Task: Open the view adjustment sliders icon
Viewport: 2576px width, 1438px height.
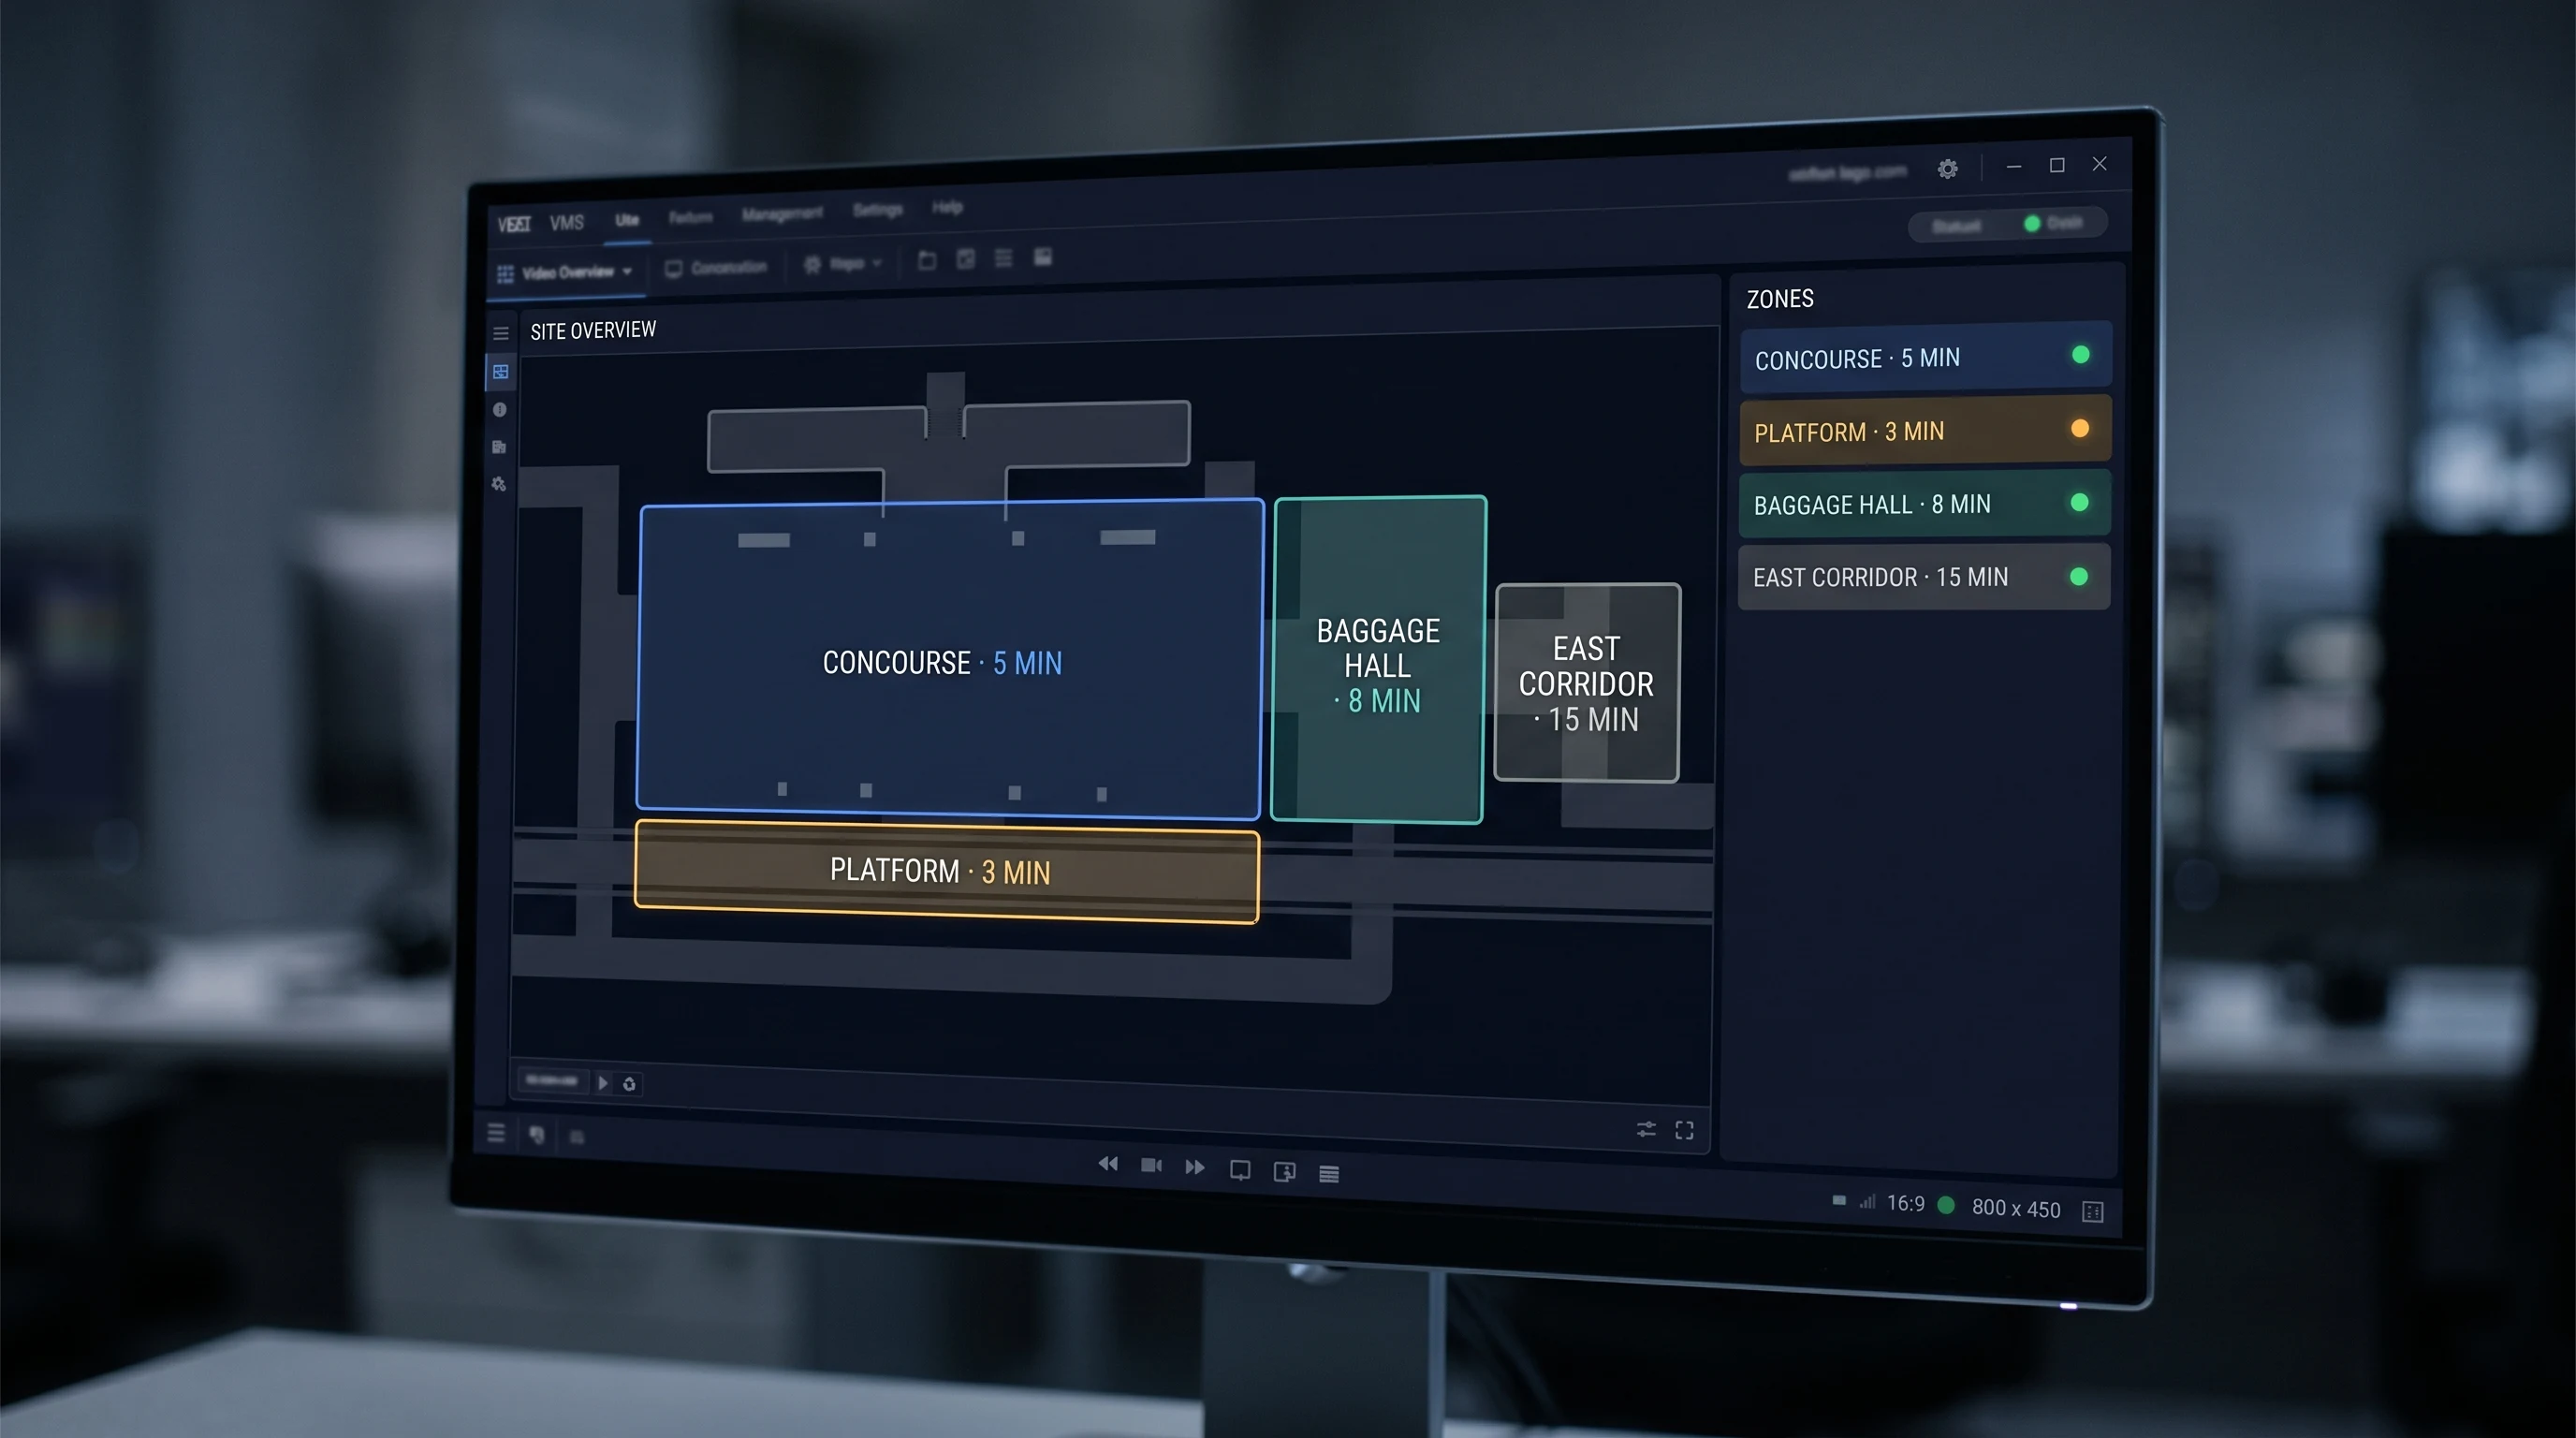Action: 1646,1129
